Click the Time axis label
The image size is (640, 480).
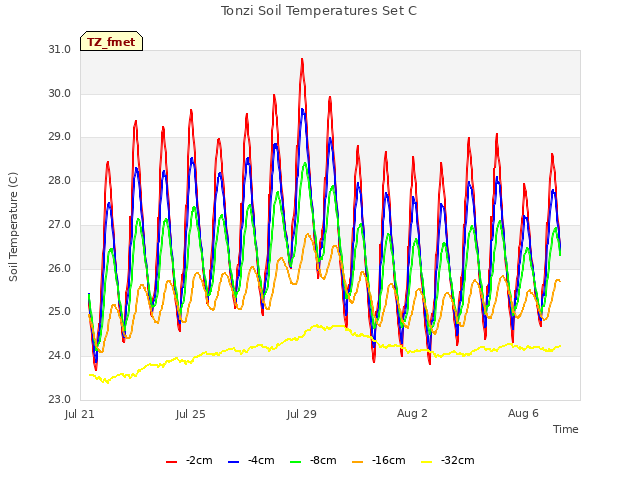pyautogui.click(x=566, y=429)
